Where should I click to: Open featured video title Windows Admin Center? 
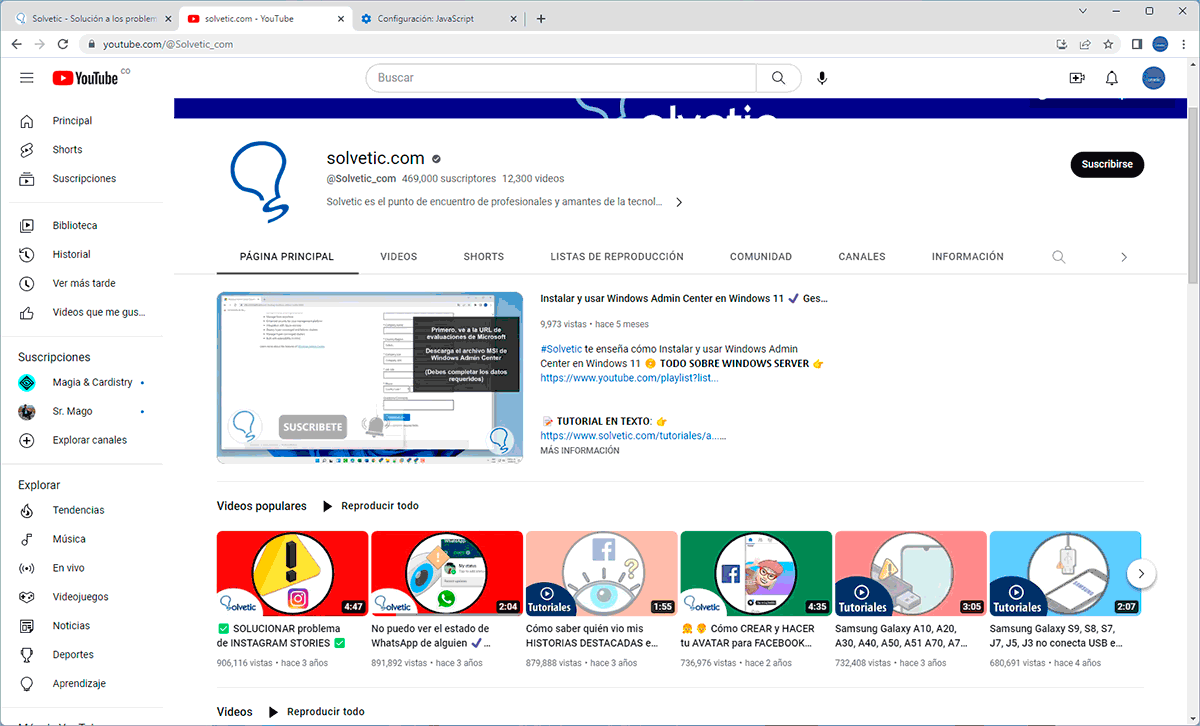684,298
